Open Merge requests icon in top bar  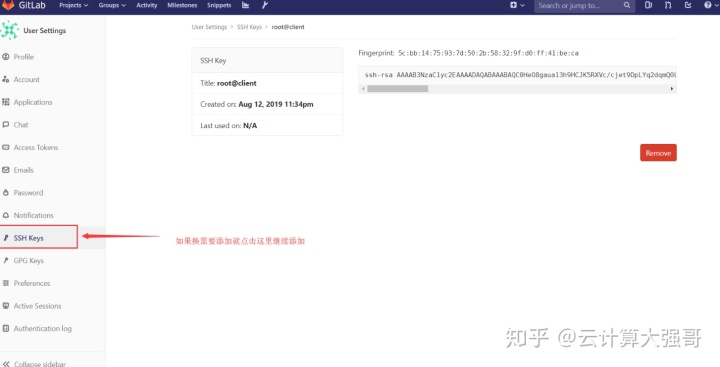click(668, 5)
